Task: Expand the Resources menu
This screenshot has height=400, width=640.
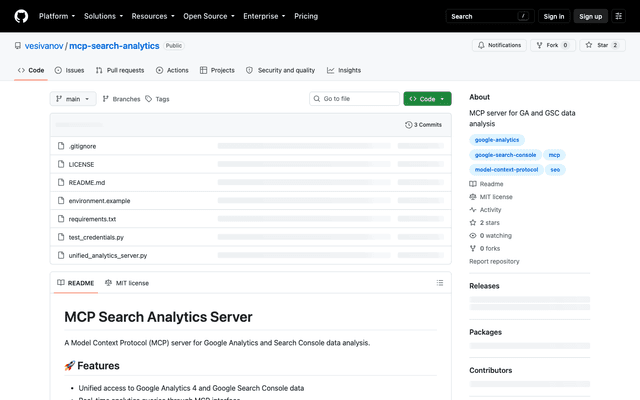Action: (x=153, y=16)
